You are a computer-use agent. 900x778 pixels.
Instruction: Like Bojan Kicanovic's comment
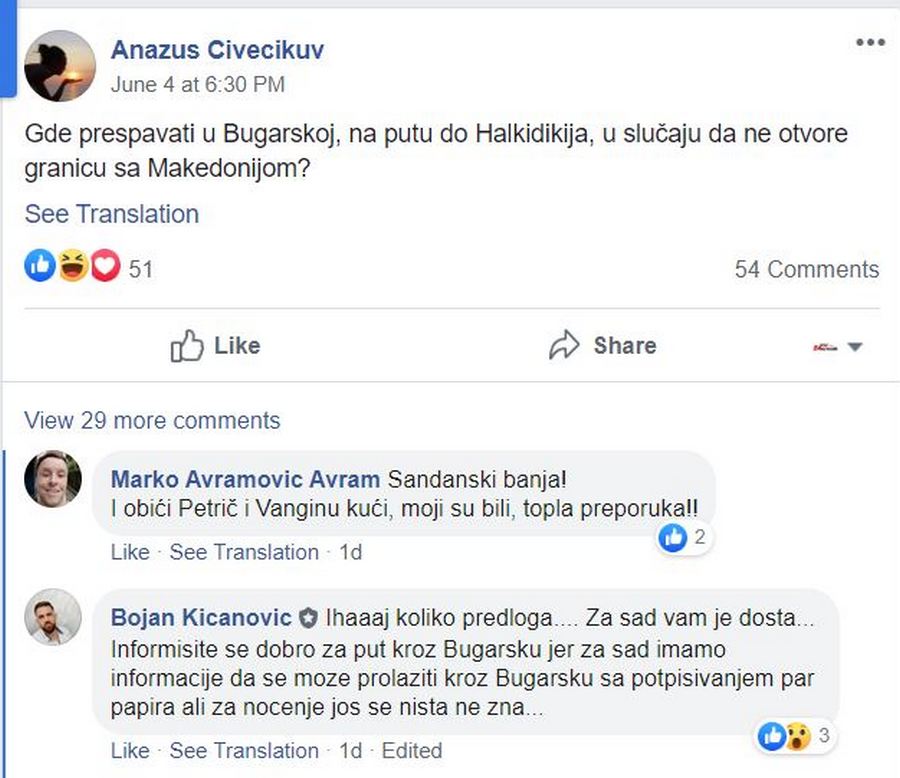pyautogui.click(x=130, y=750)
